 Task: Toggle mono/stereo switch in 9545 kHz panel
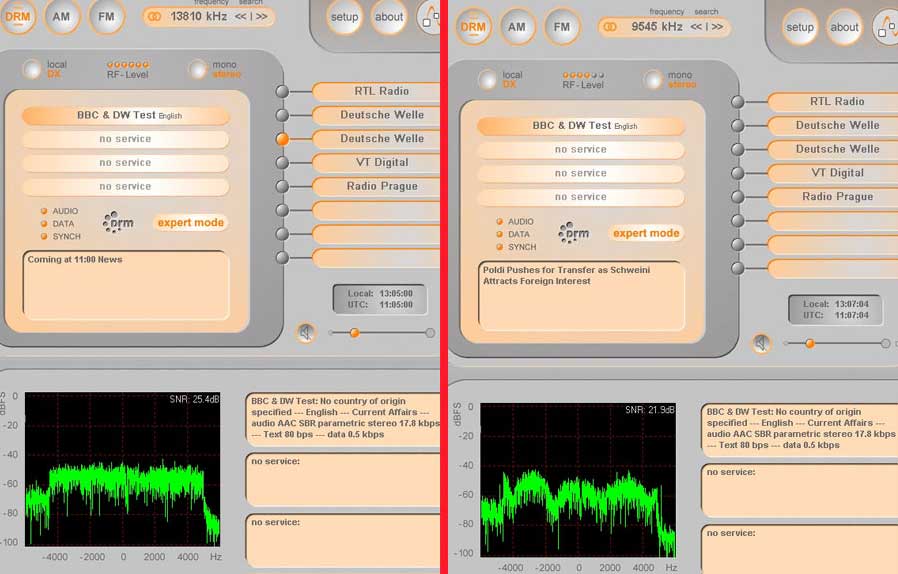pos(653,80)
